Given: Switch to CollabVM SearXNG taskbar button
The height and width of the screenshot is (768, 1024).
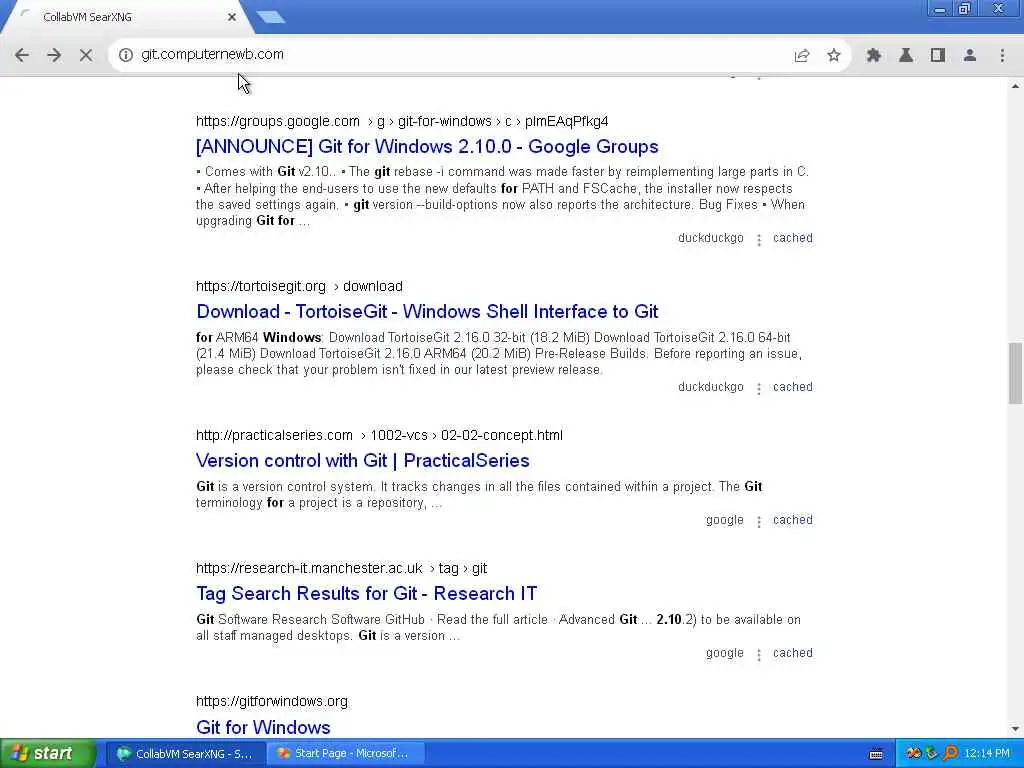Looking at the screenshot, I should coord(185,754).
